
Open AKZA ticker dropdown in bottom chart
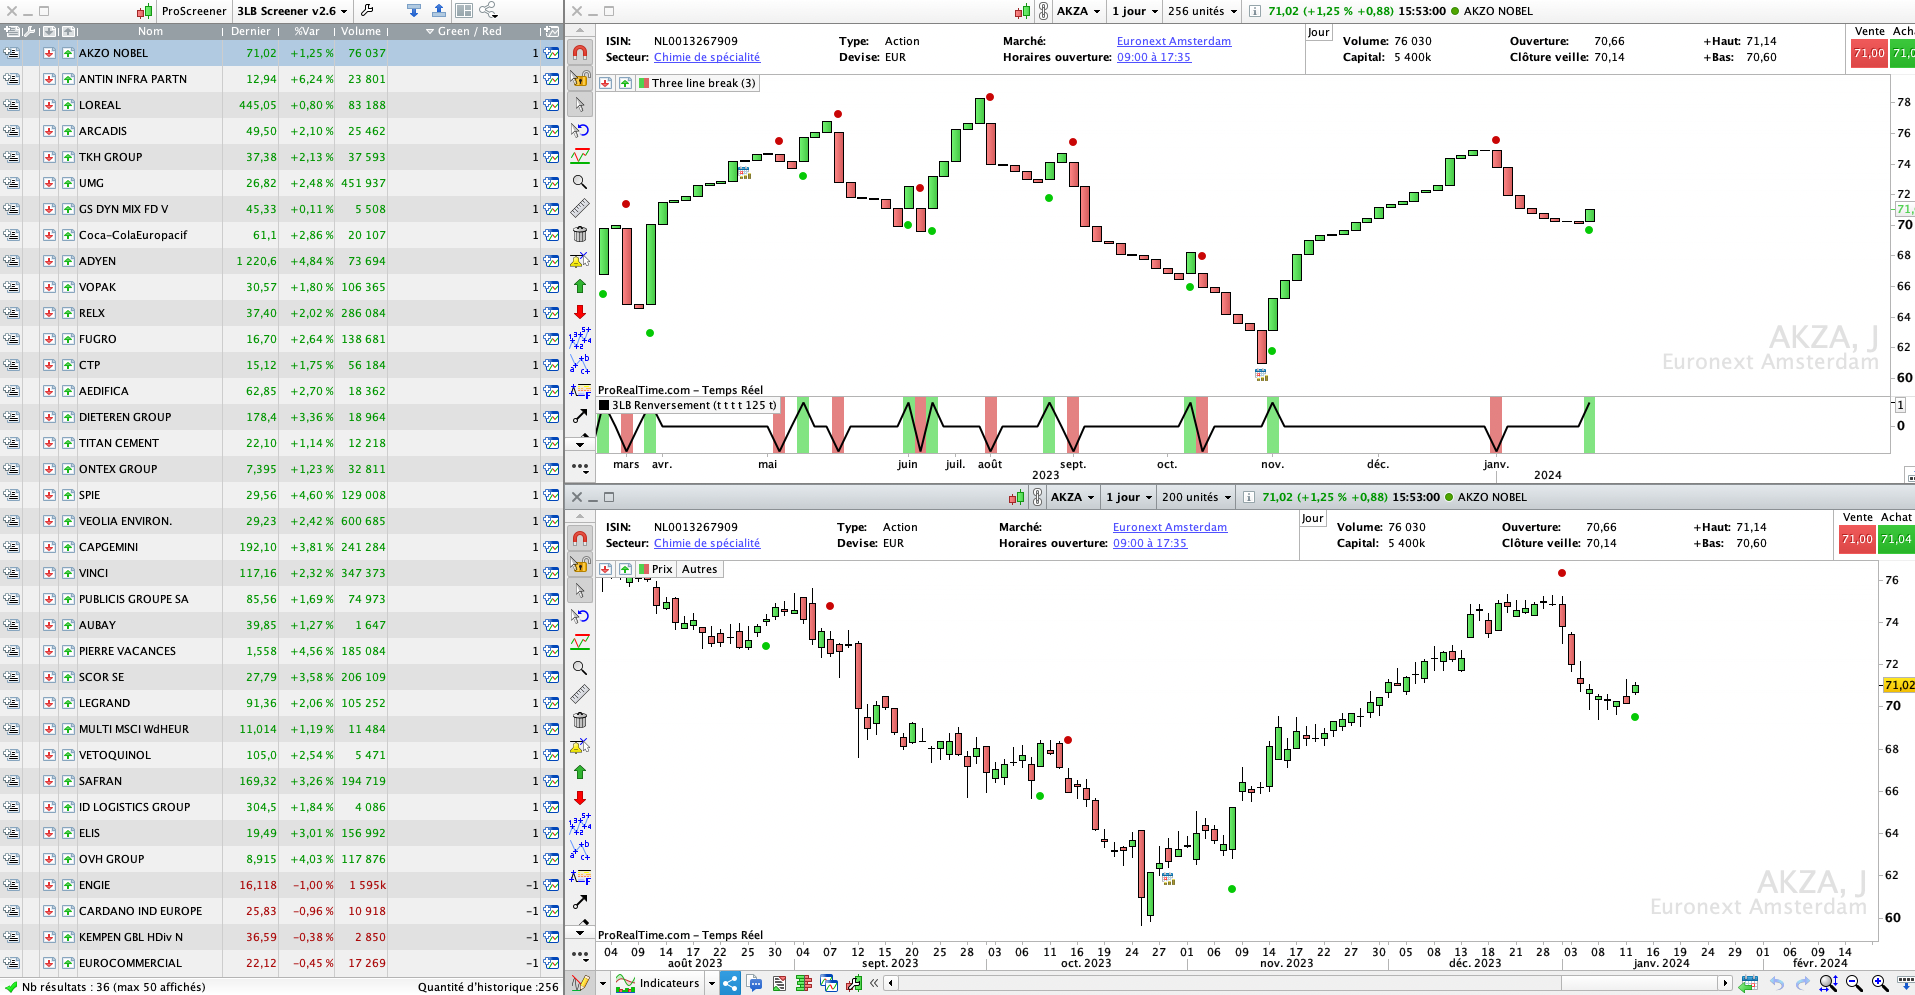coord(1073,497)
